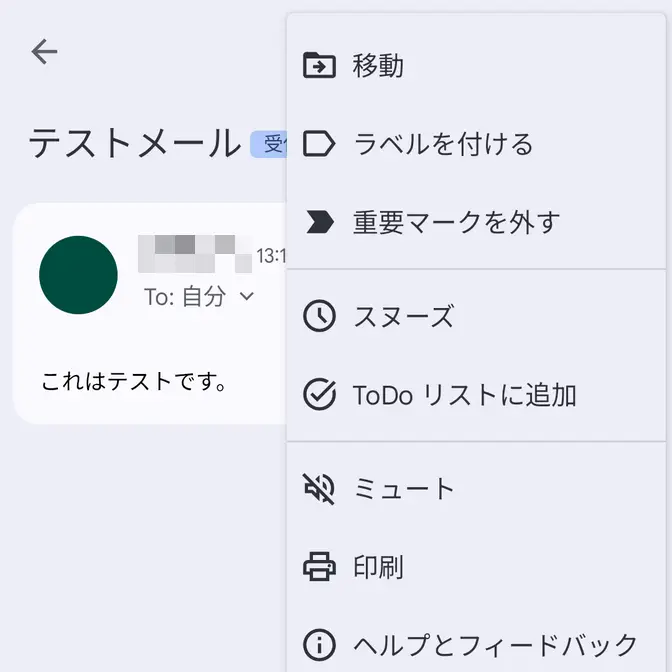This screenshot has height=672, width=672.
Task: Open ヘルプとフィードバック
Action: (495, 643)
